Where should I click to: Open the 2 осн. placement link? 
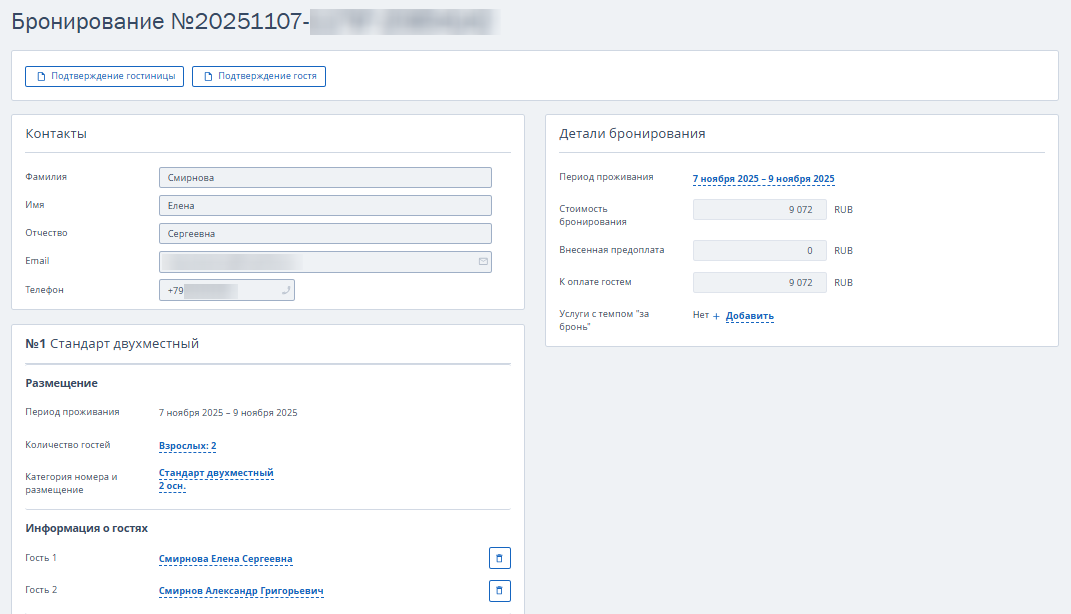172,486
